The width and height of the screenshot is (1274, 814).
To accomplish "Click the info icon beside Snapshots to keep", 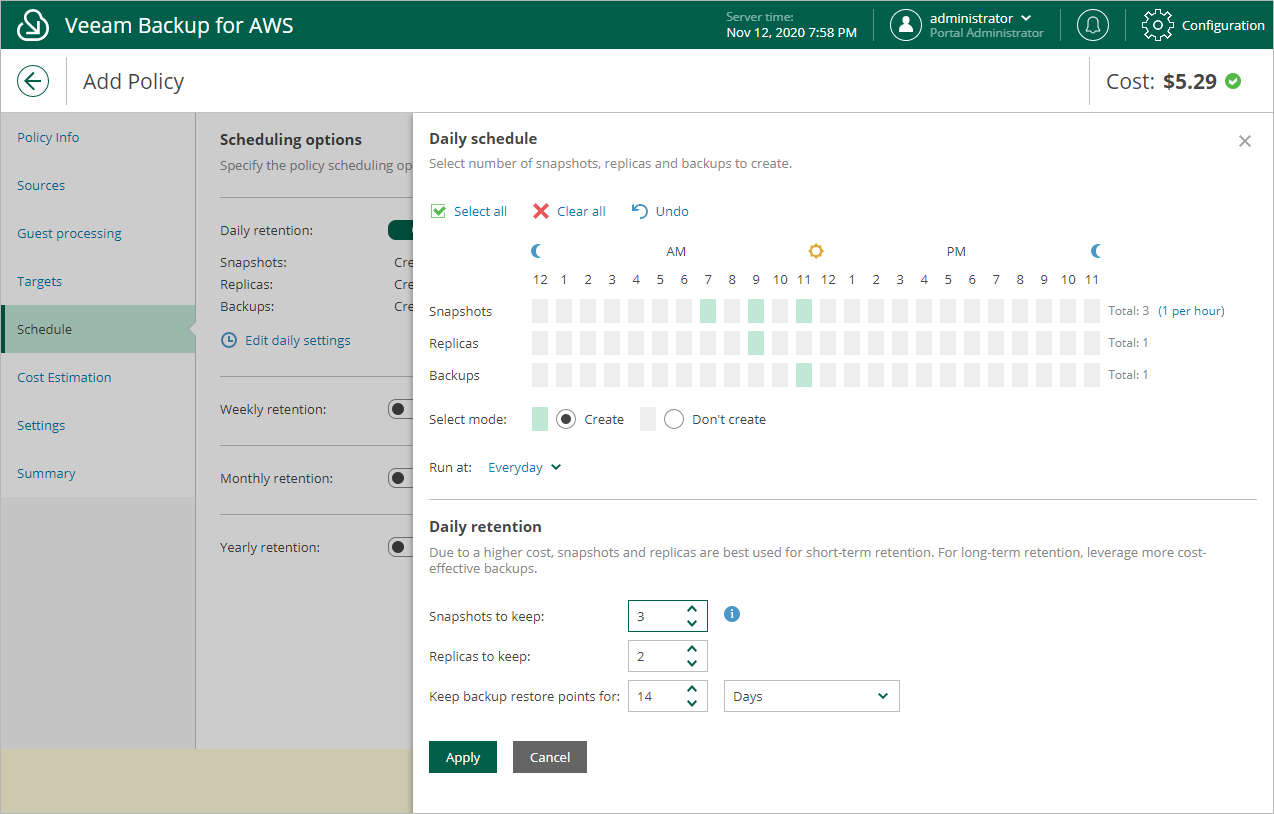I will (x=732, y=614).
